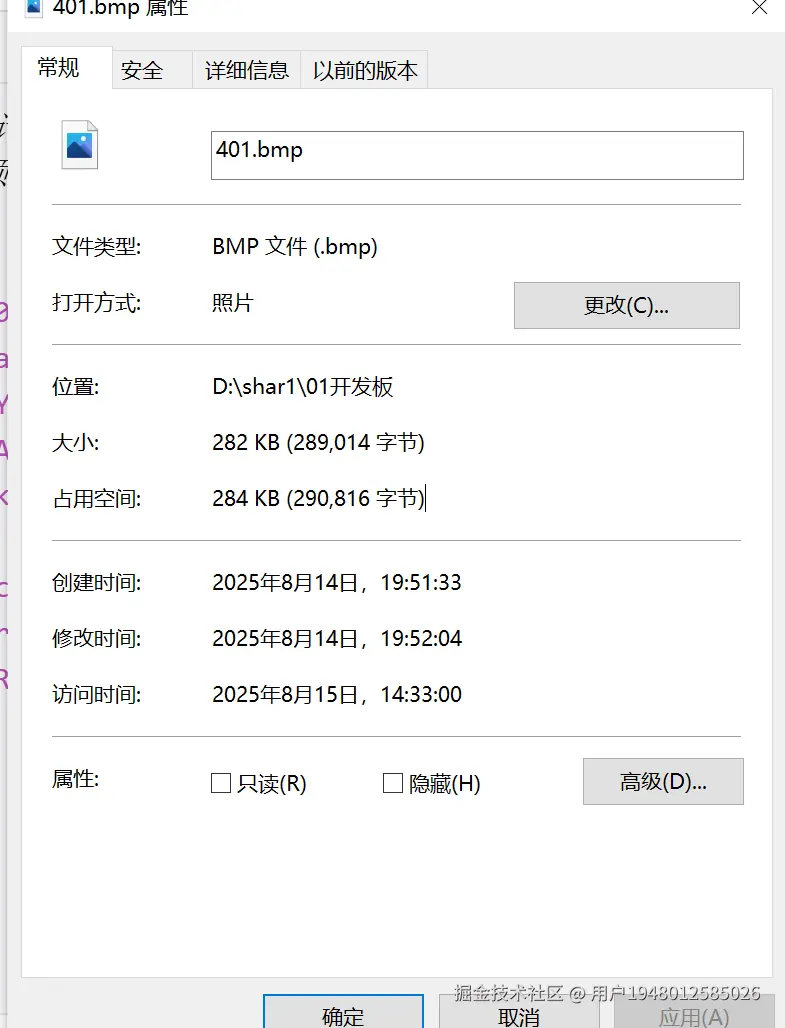Enable the 只读(R) checkbox

(x=221, y=783)
